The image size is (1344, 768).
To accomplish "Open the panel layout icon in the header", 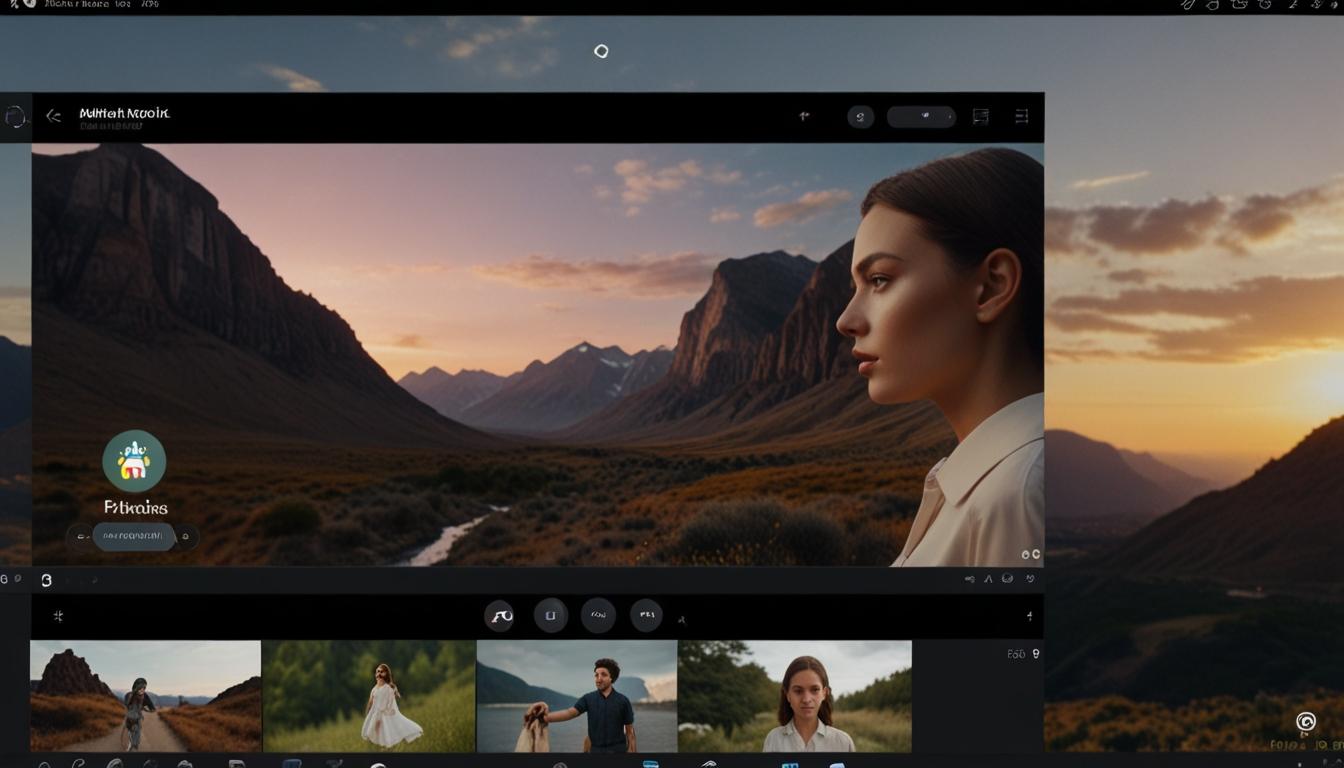I will (981, 117).
